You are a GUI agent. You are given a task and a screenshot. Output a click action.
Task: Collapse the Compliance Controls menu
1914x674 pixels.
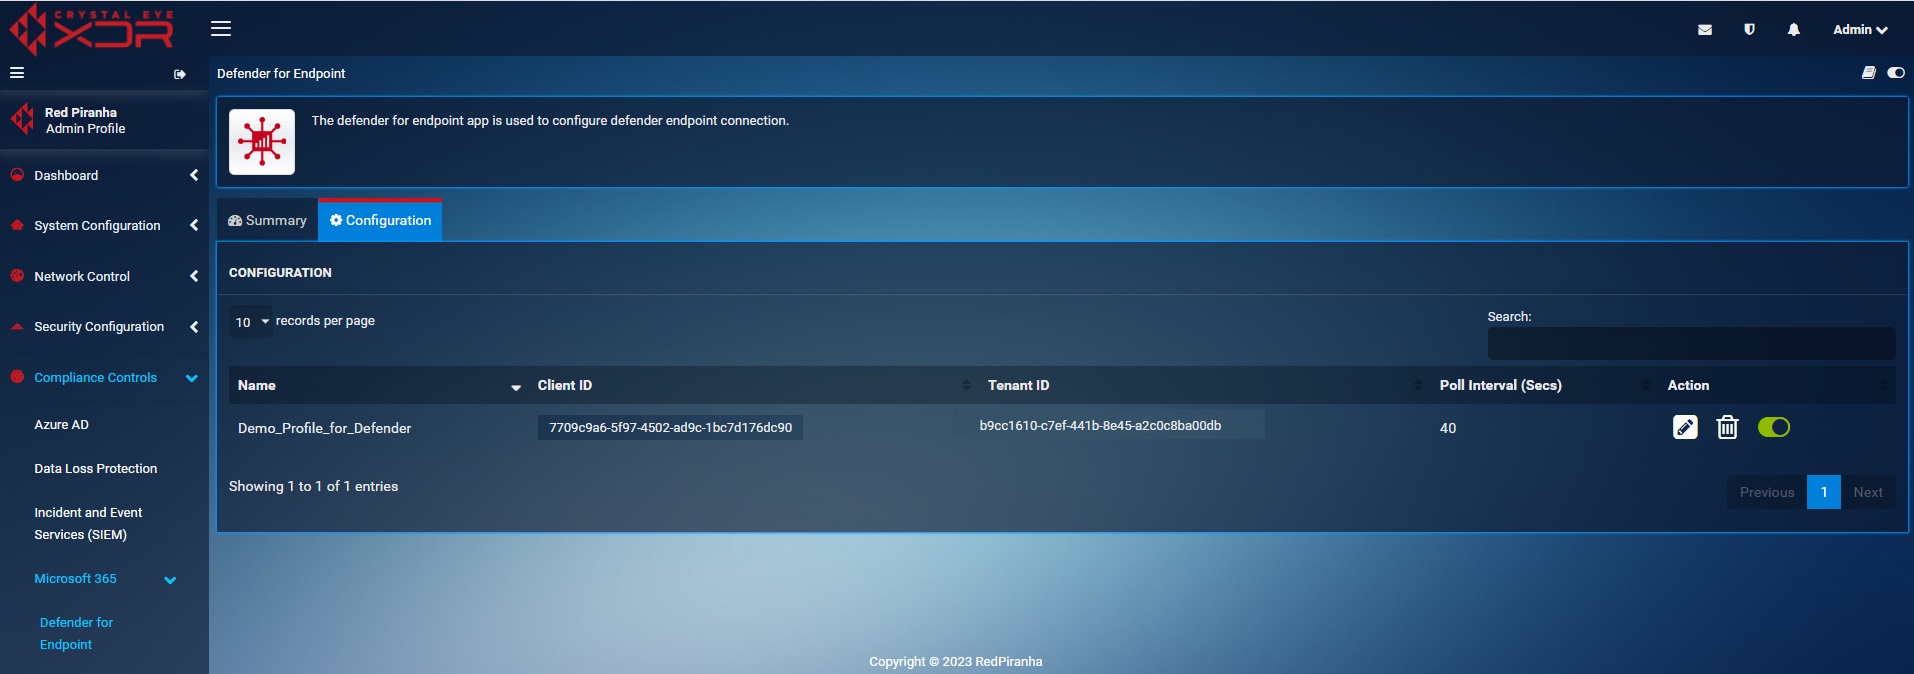coord(104,378)
